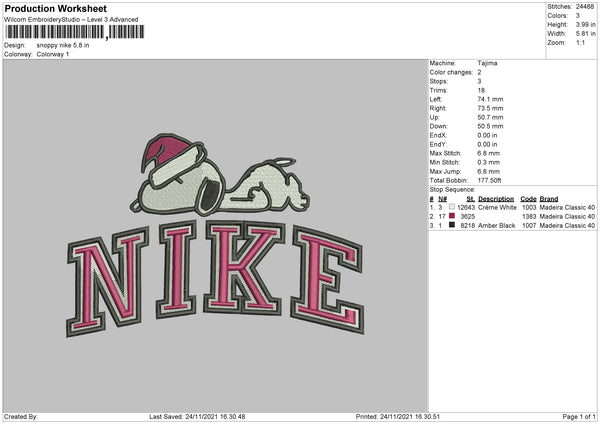
Task: Click the Total Bobbin value 177.50ft
Action: [x=489, y=180]
